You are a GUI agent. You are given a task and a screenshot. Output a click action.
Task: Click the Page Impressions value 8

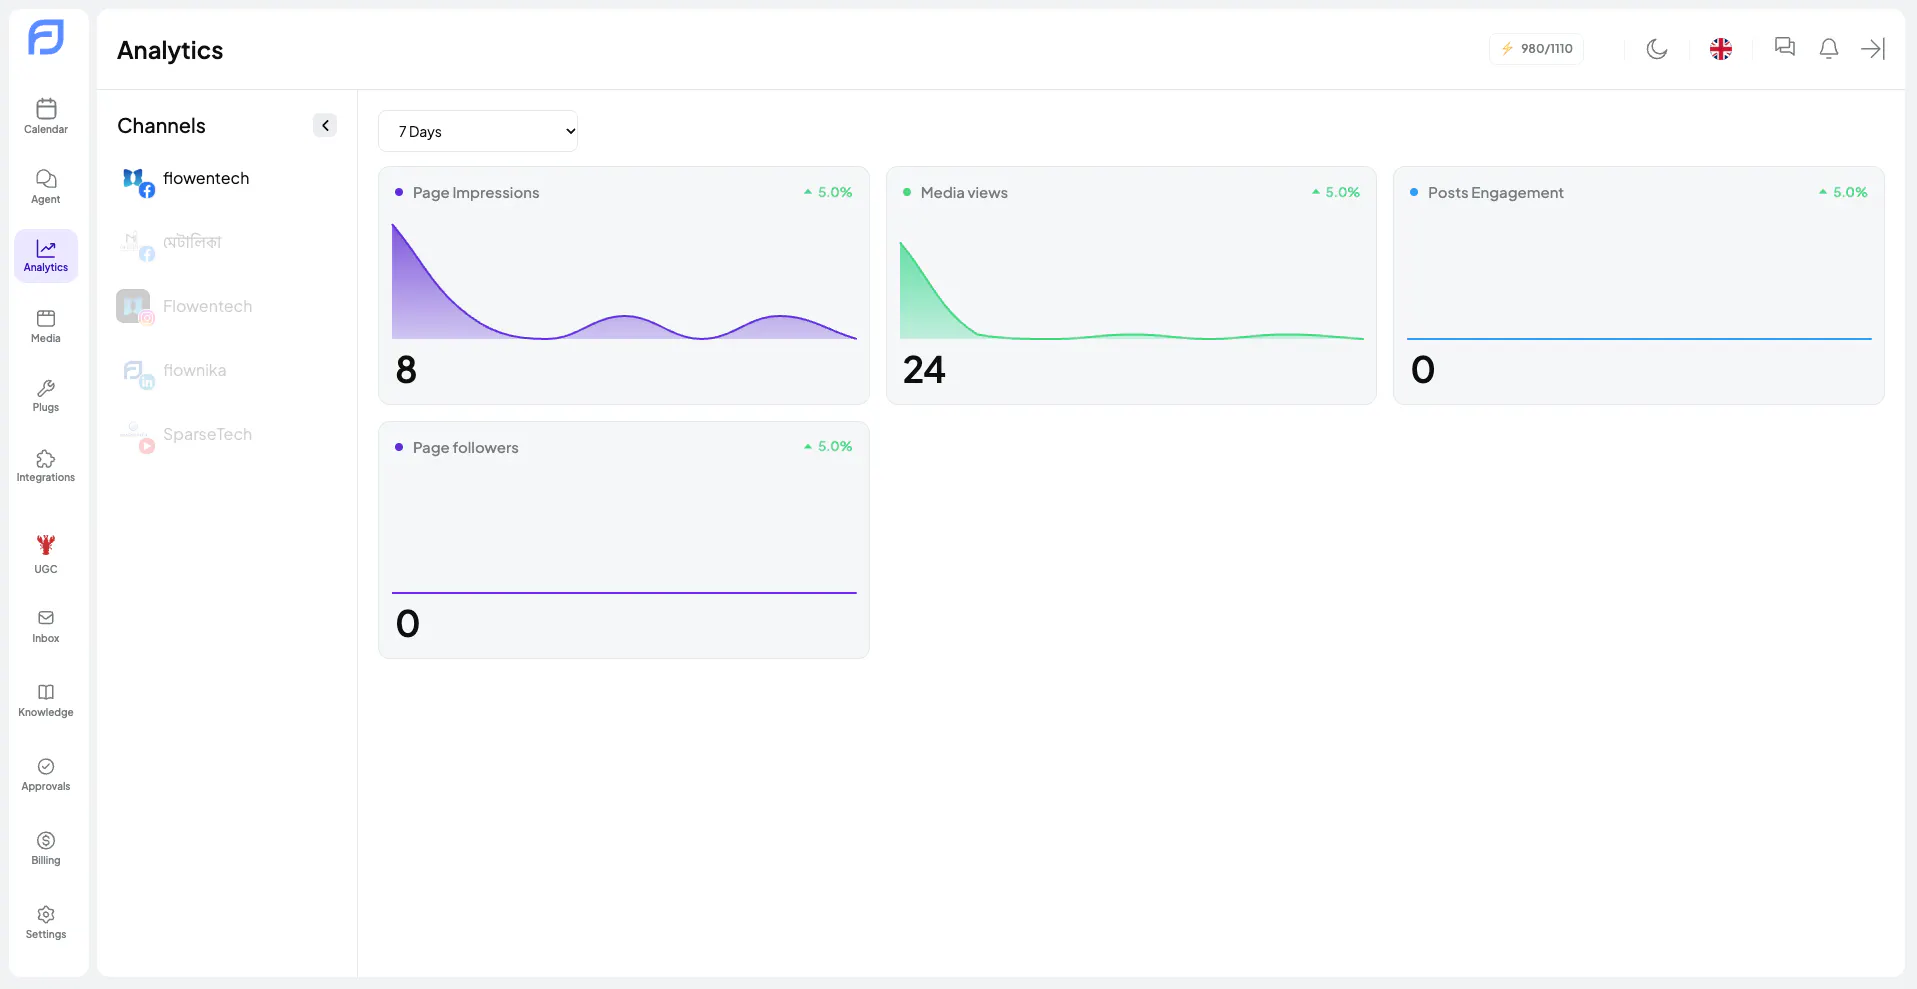click(406, 370)
